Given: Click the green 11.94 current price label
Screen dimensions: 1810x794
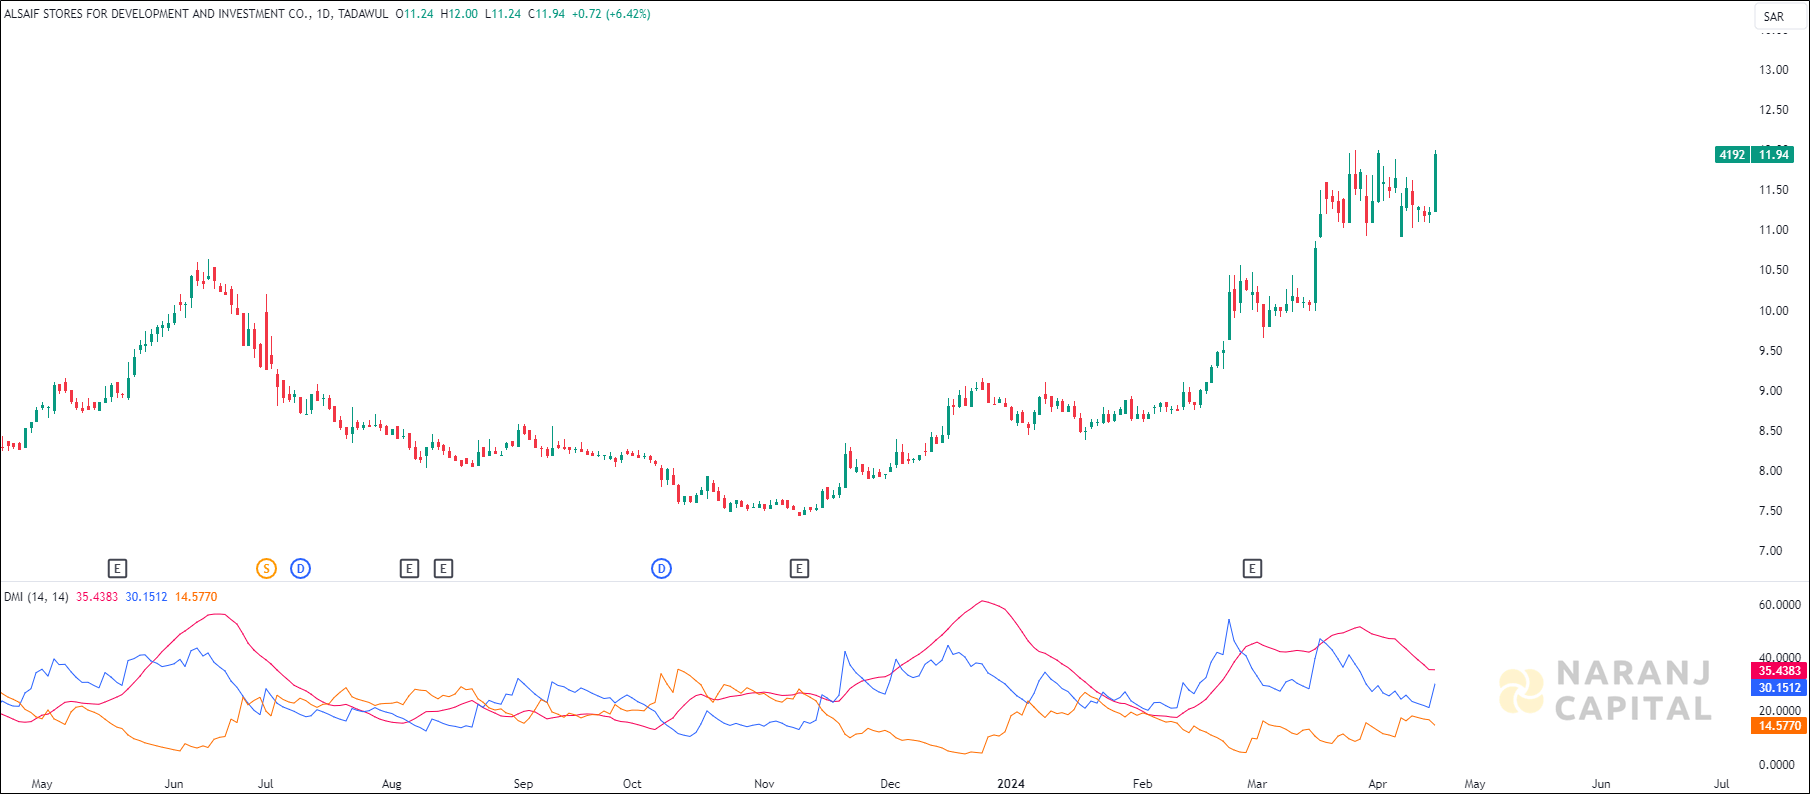Looking at the screenshot, I should pos(1774,155).
